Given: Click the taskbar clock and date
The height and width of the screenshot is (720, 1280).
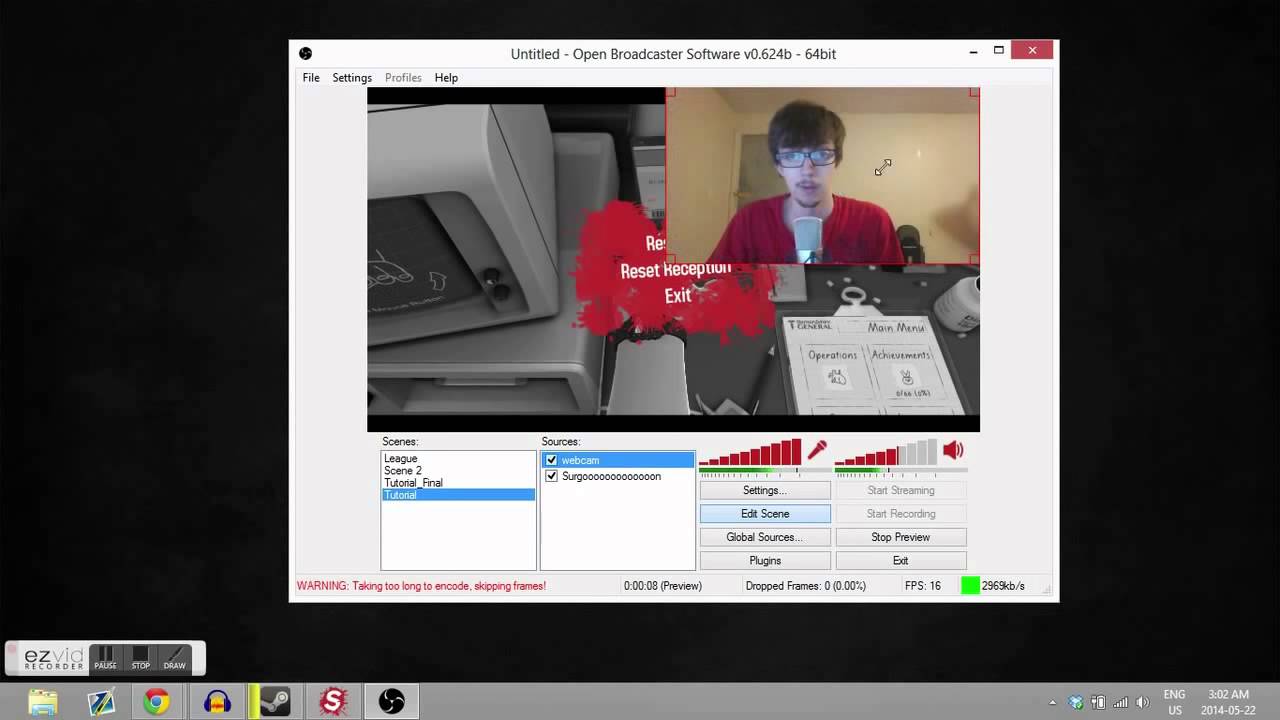Looking at the screenshot, I should point(1227,702).
